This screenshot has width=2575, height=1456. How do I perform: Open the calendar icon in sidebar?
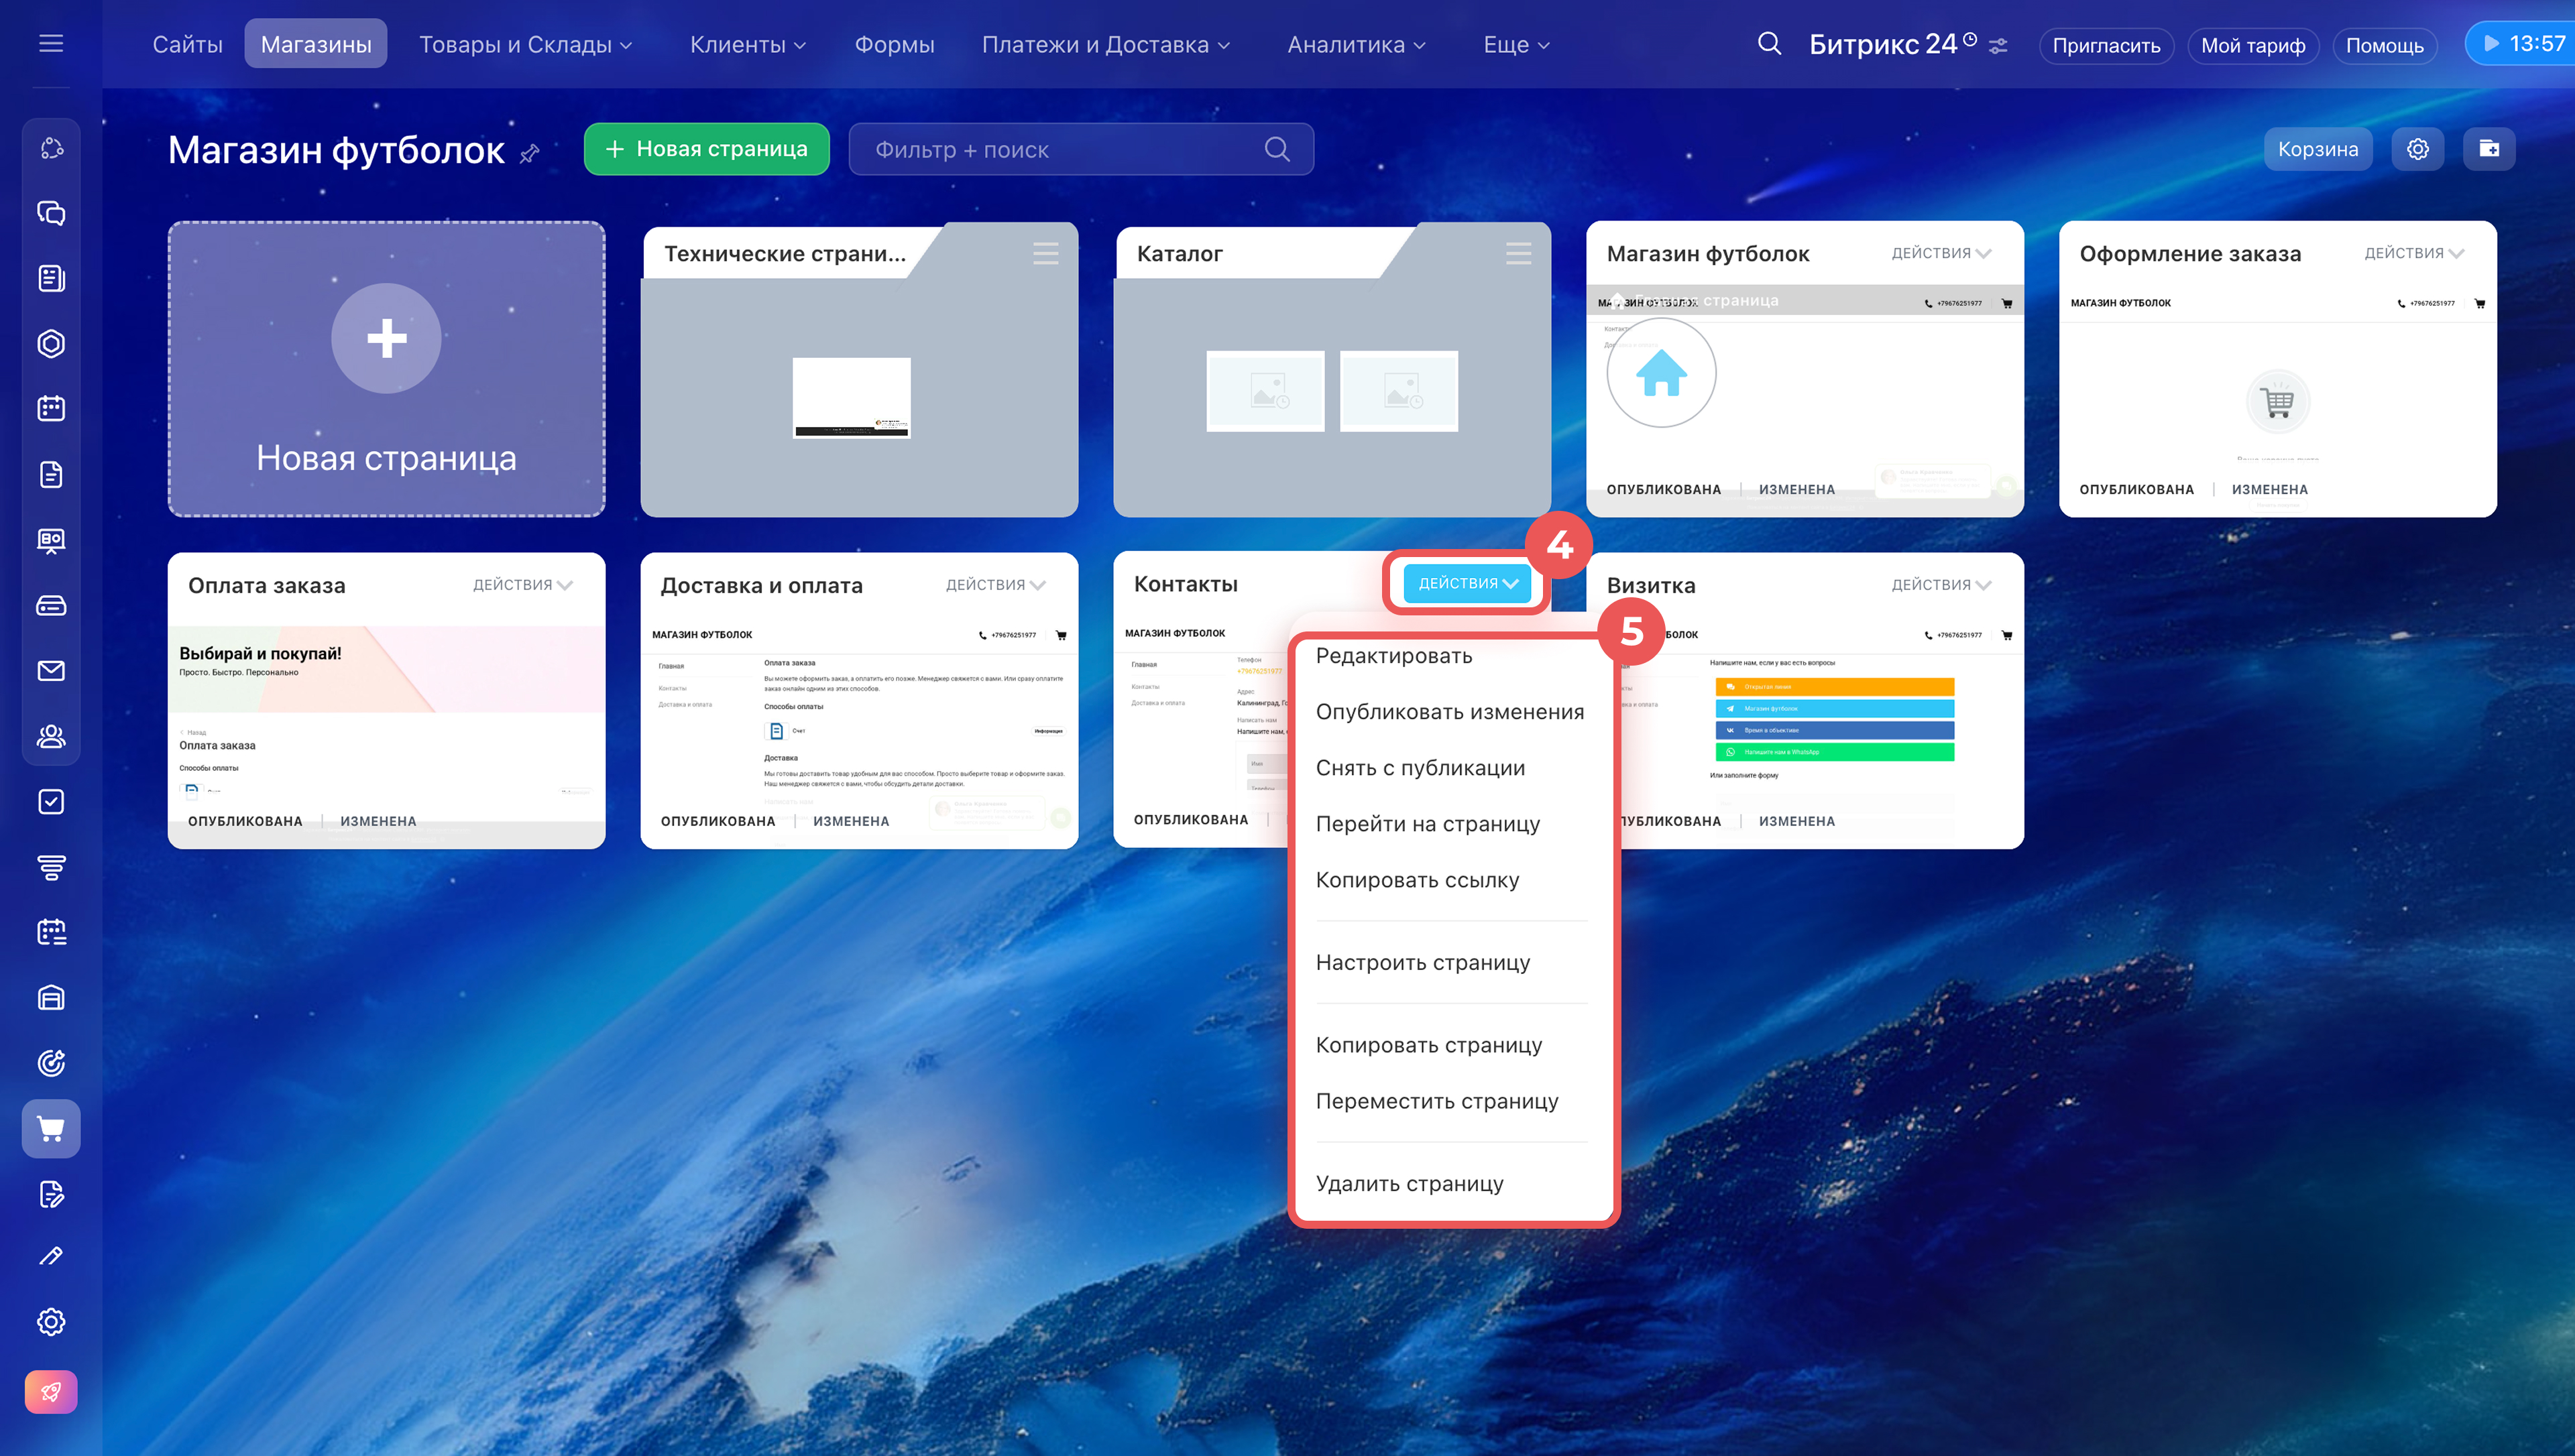coord(51,408)
